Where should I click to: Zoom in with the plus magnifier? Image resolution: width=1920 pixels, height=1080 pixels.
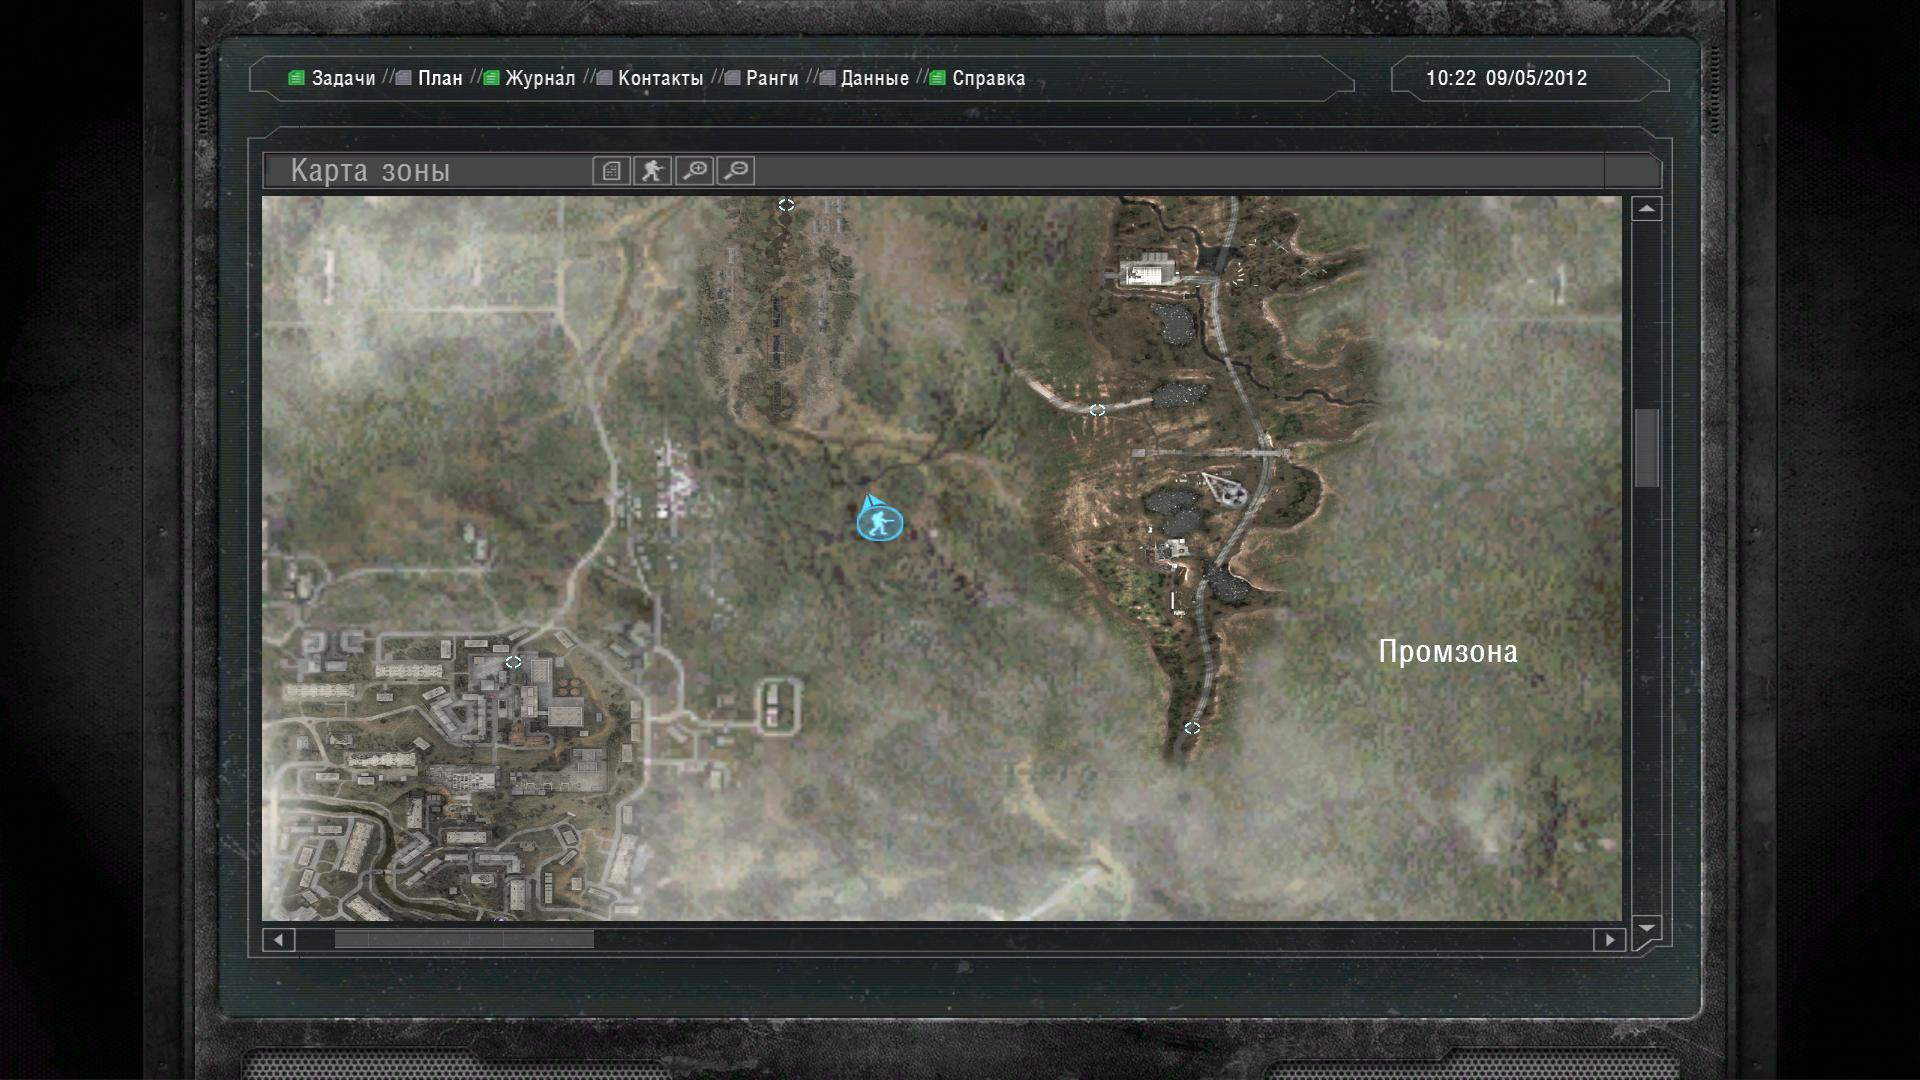pos(694,171)
